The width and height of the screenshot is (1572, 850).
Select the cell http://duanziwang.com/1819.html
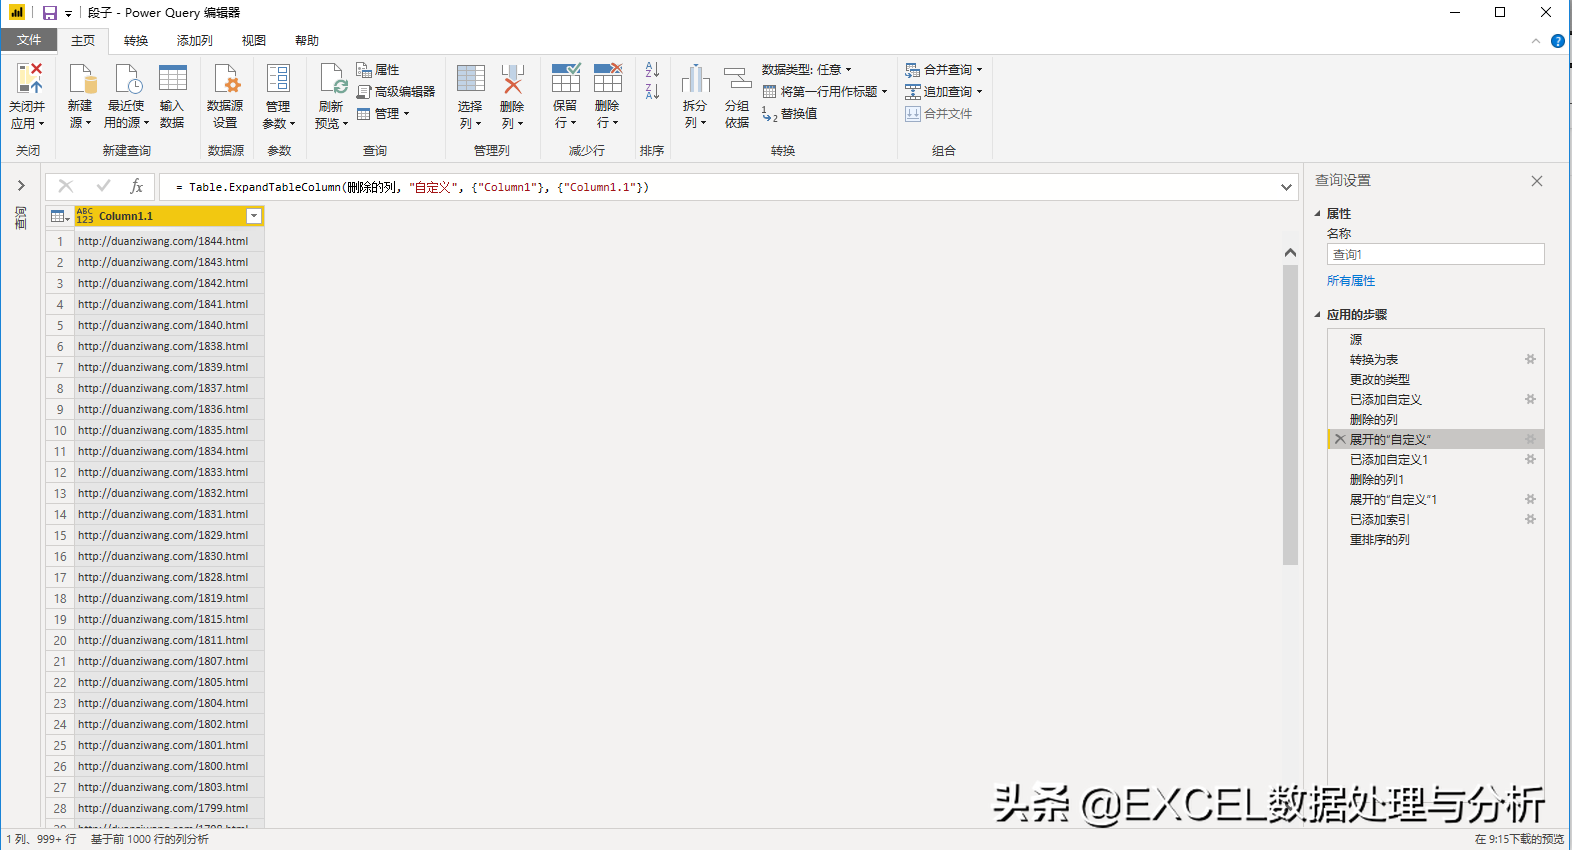tap(169, 598)
